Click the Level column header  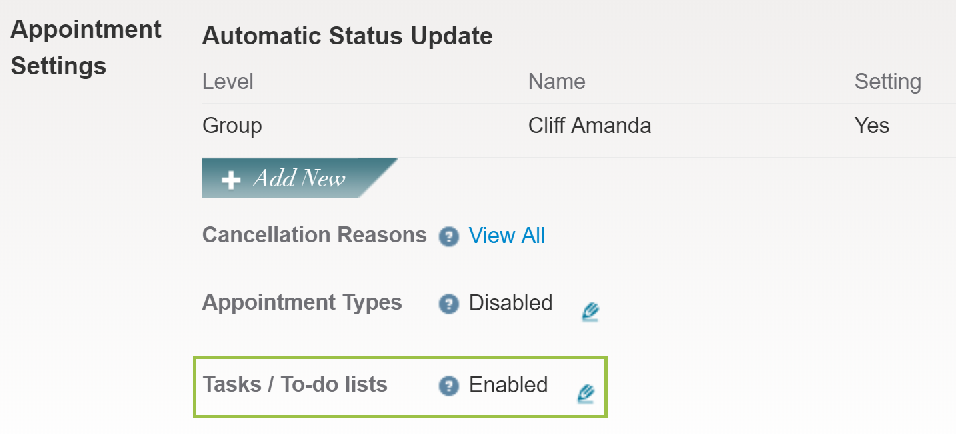[228, 82]
